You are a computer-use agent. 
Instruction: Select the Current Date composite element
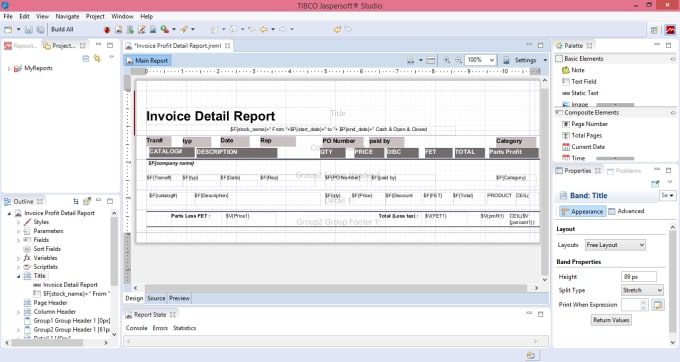coord(583,147)
